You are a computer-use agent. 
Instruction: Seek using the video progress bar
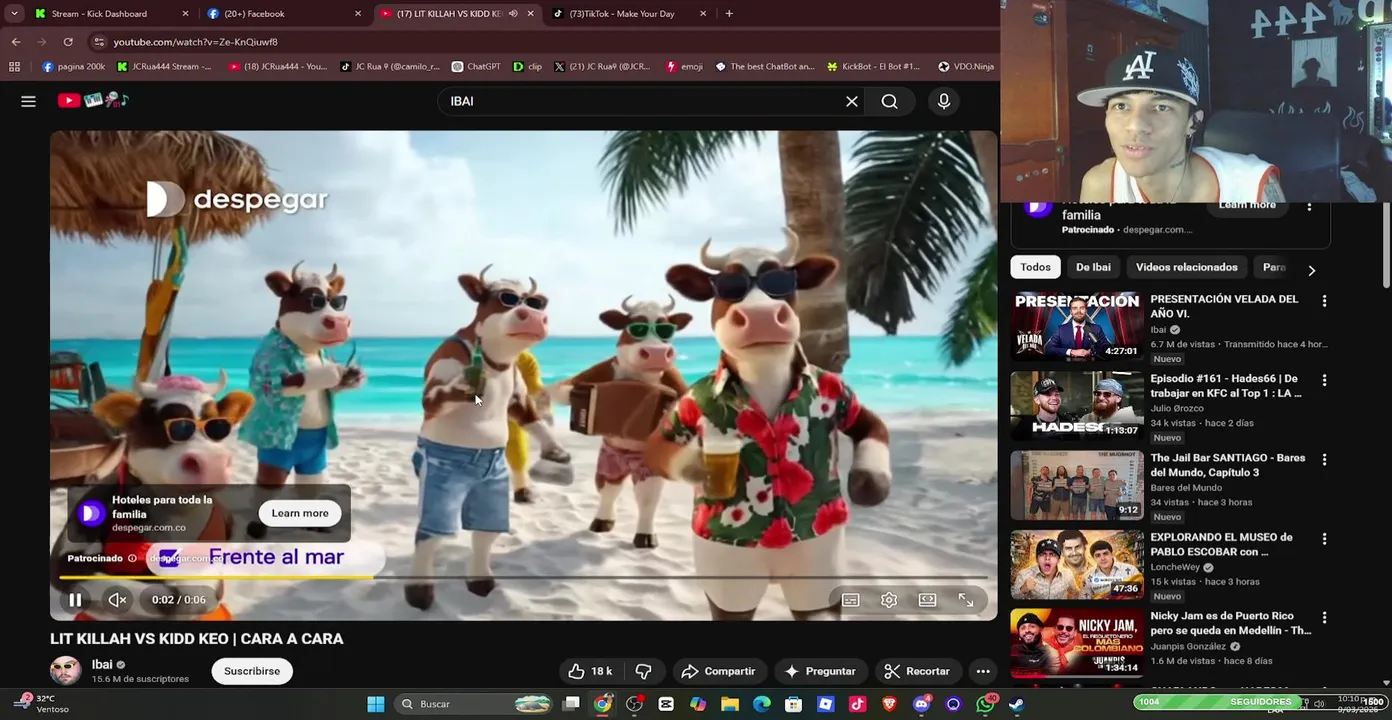pyautogui.click(x=523, y=577)
